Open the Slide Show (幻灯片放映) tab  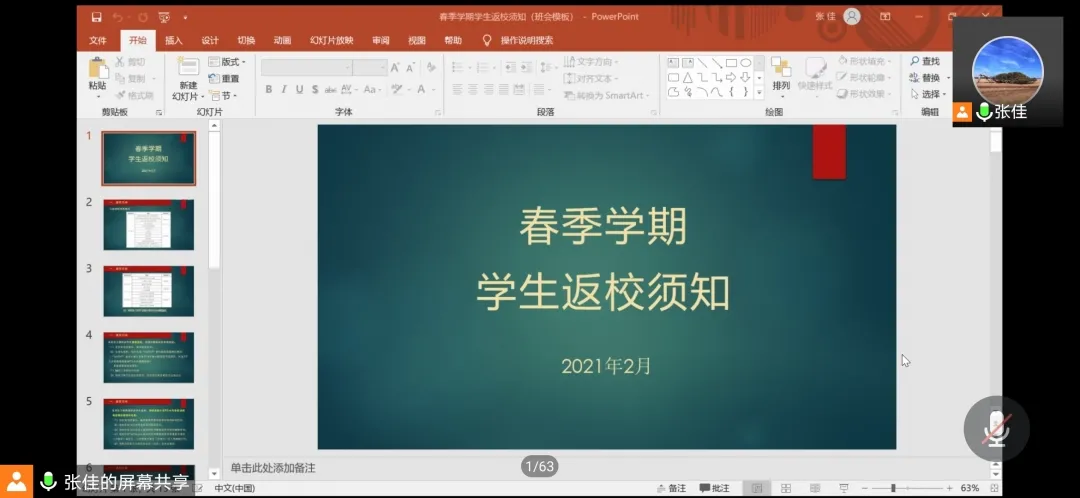click(331, 40)
